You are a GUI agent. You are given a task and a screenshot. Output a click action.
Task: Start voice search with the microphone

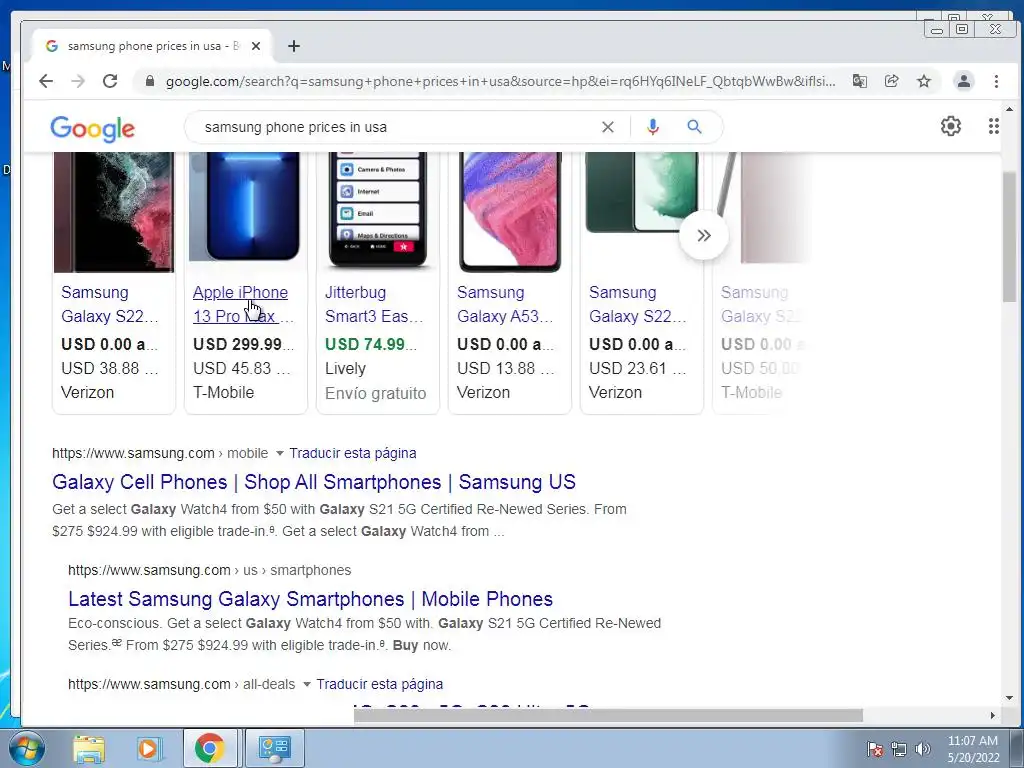[x=652, y=127]
